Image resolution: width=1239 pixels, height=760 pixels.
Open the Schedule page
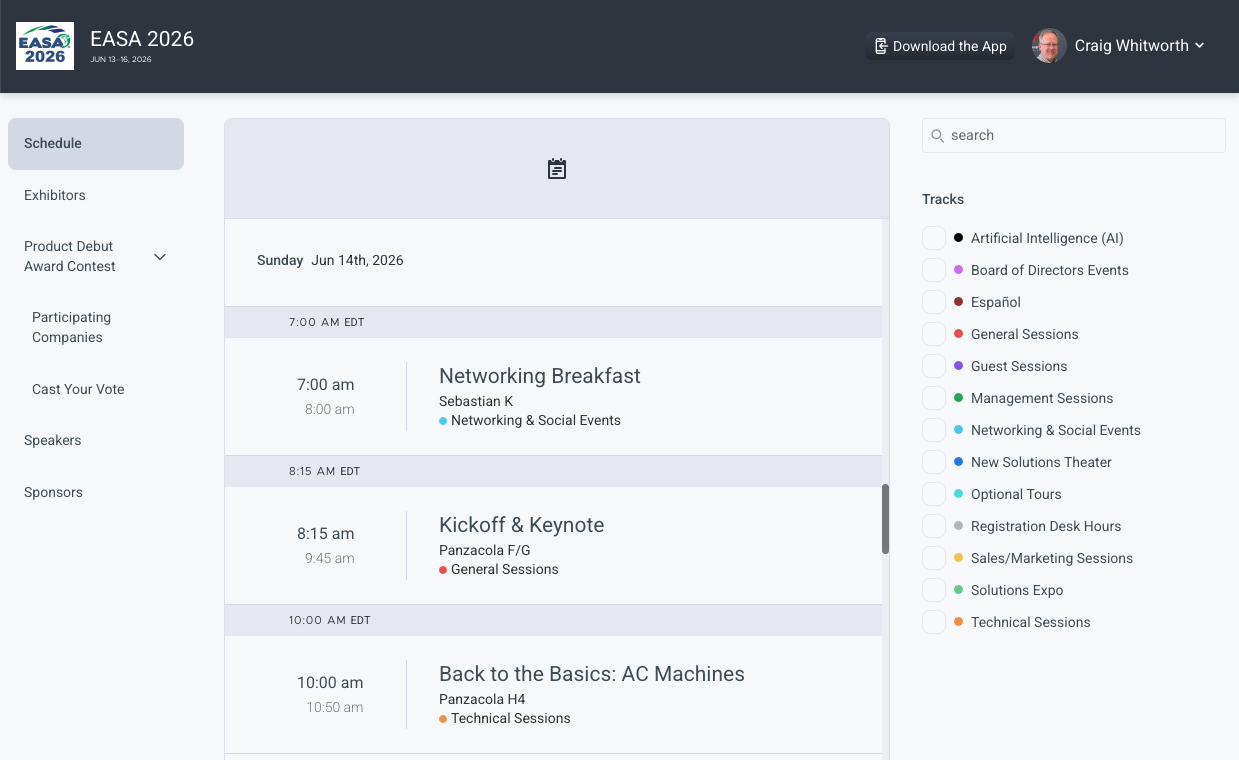pyautogui.click(x=96, y=144)
